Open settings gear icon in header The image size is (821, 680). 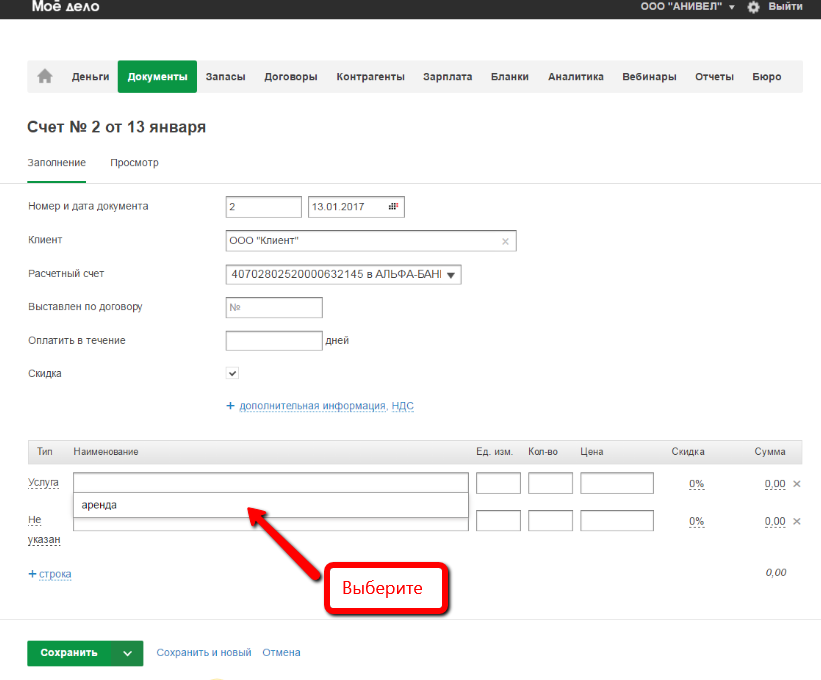click(753, 7)
